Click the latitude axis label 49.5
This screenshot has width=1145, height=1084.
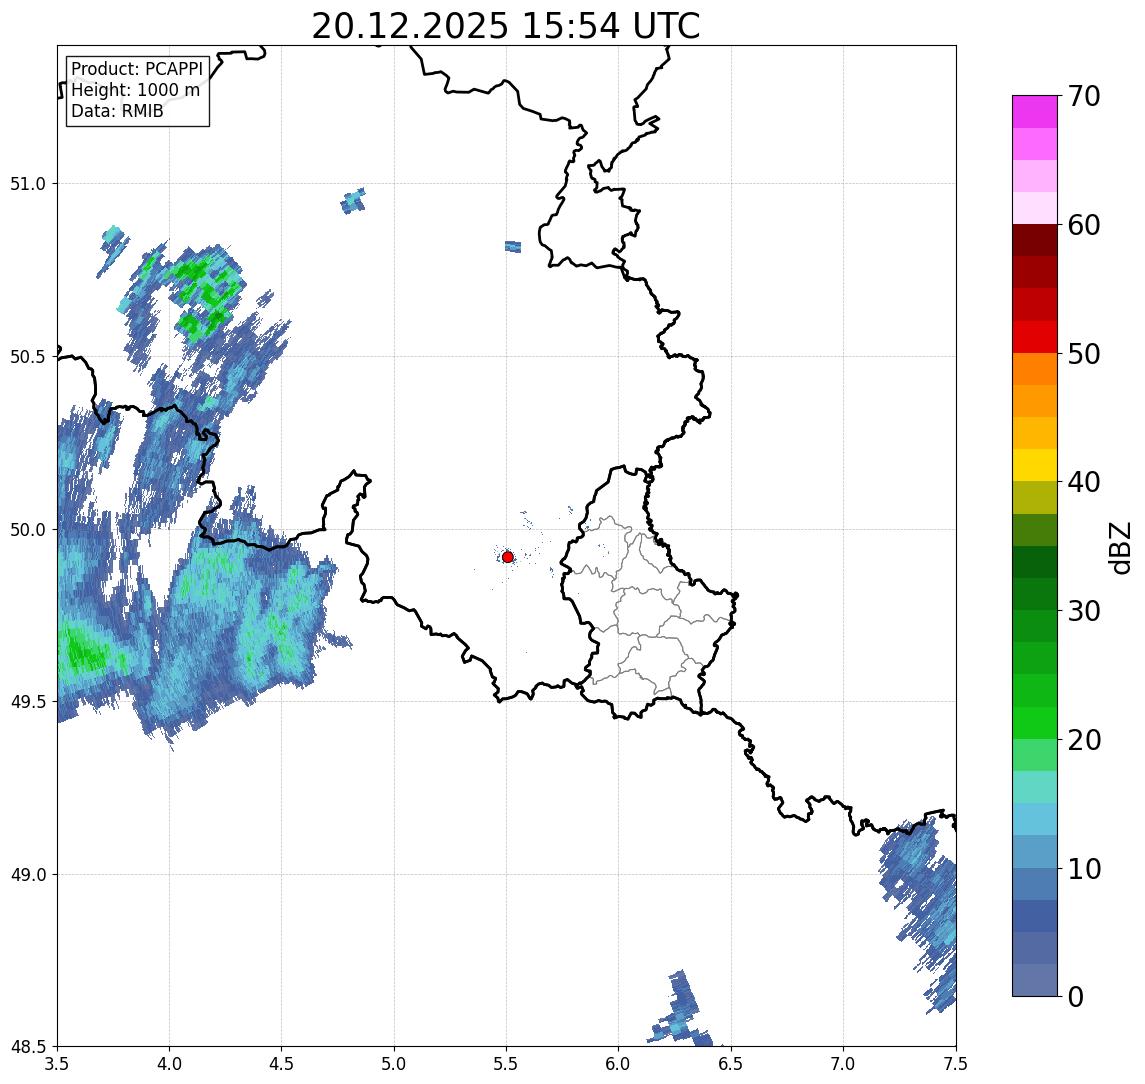[x=28, y=702]
